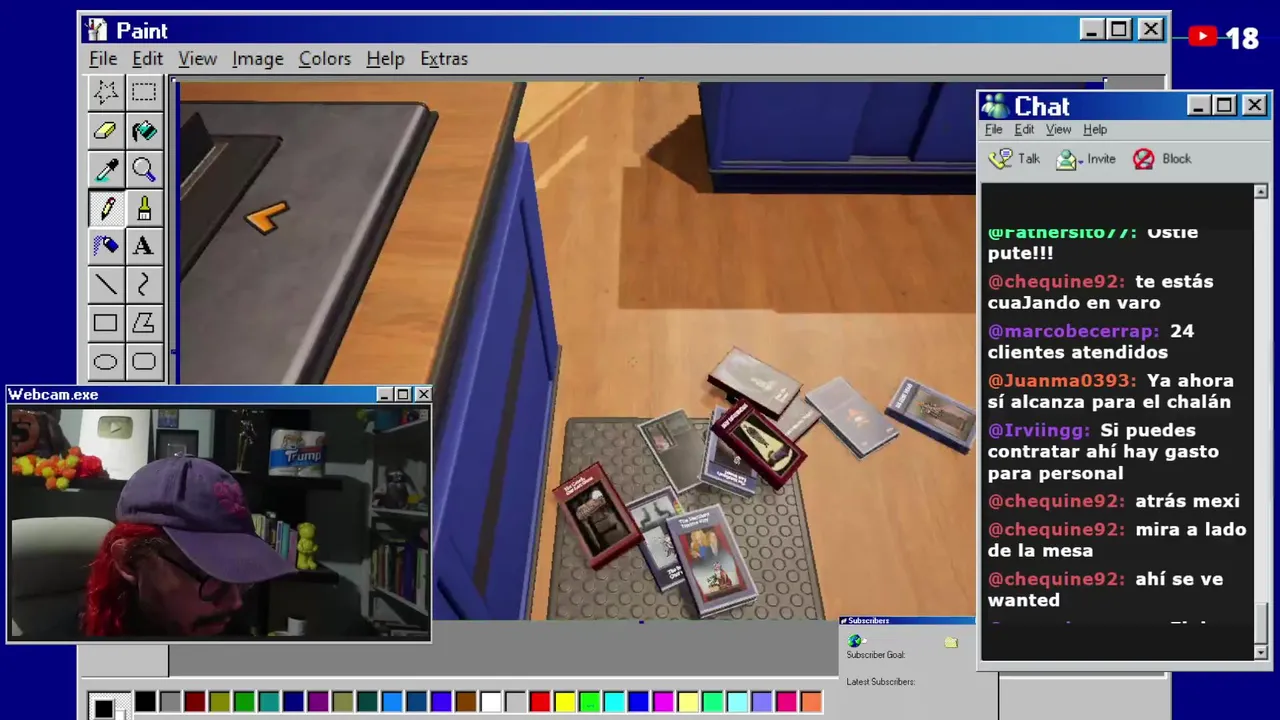Pick the yellow palette swatch
The height and width of the screenshot is (720, 1280).
[x=564, y=702]
